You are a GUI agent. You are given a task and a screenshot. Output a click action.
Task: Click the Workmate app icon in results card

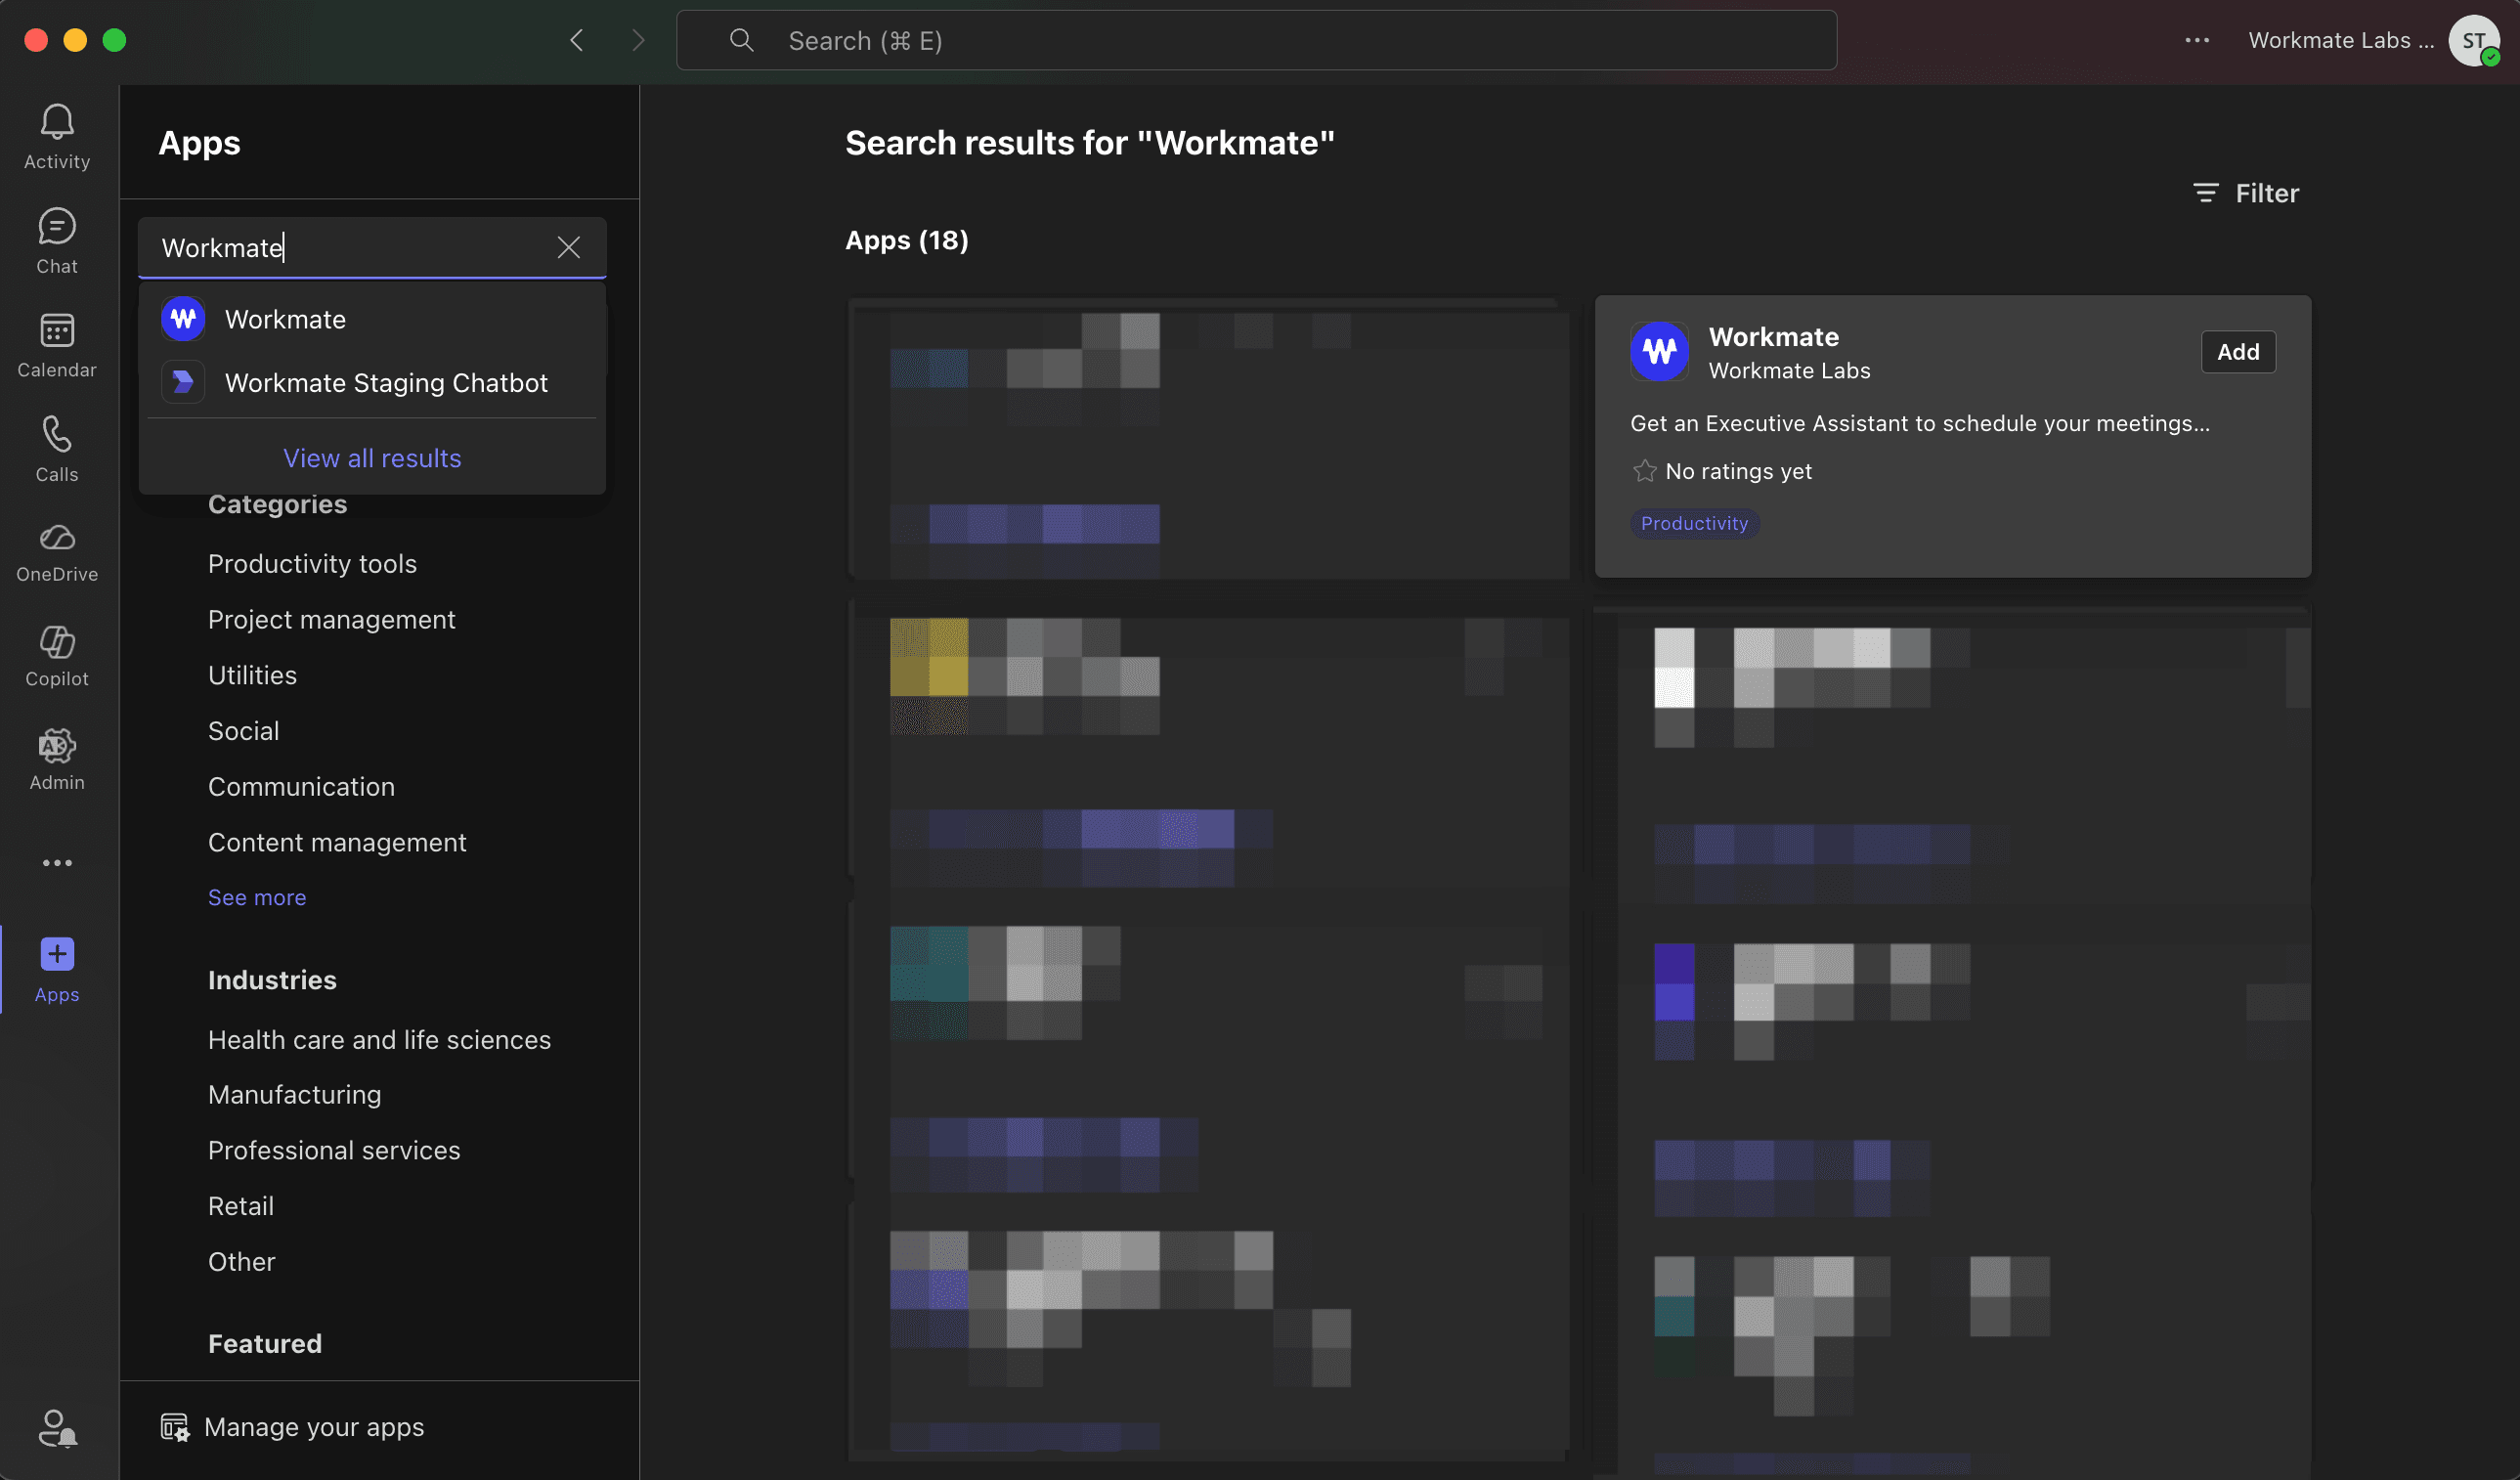pyautogui.click(x=1660, y=351)
